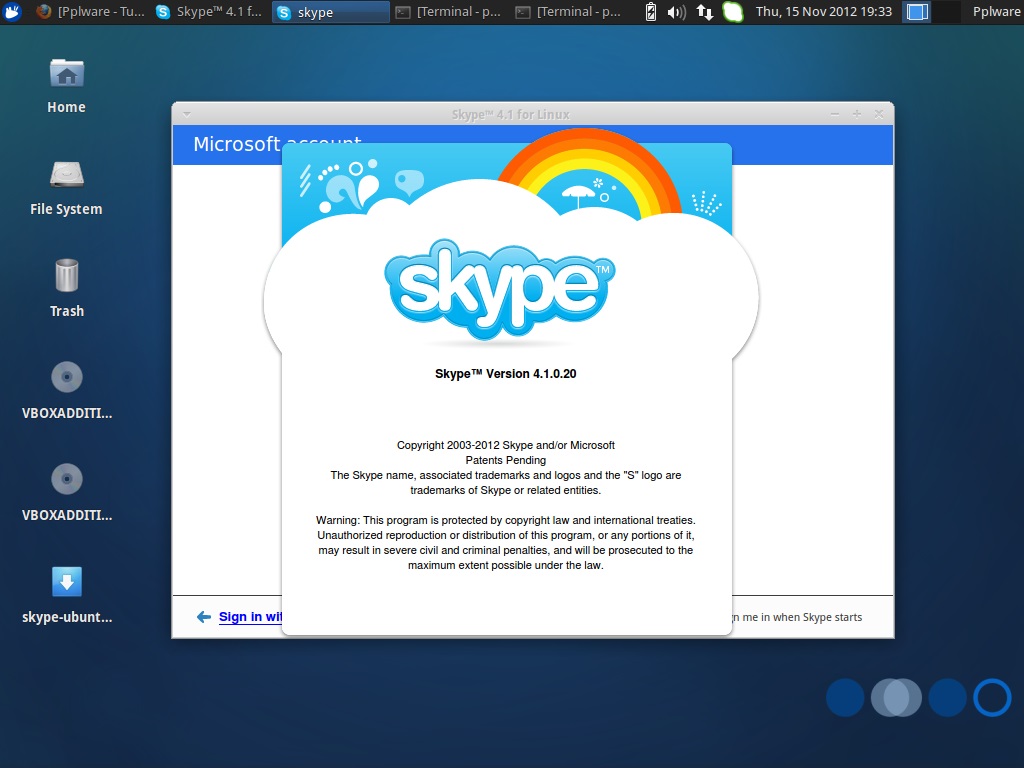Minimize the Skype 4.1 for Linux window
This screenshot has height=768, width=1024.
tap(835, 114)
